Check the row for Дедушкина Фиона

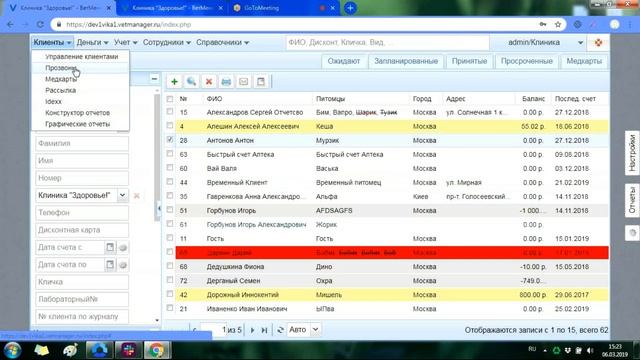(170, 266)
